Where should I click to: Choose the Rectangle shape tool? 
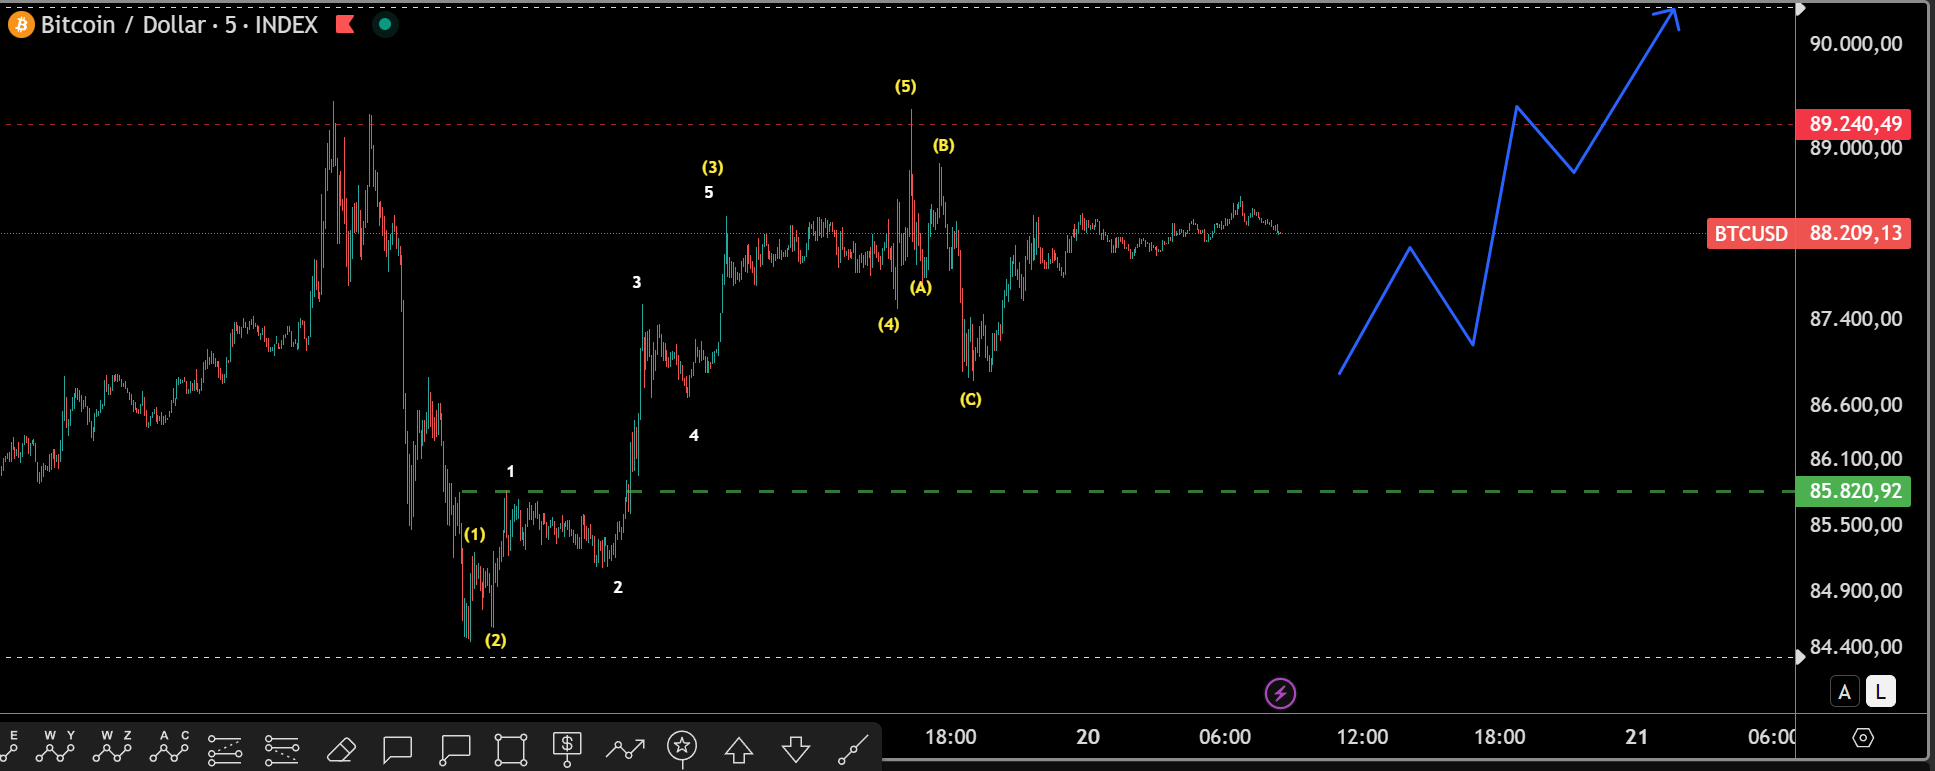pos(510,748)
